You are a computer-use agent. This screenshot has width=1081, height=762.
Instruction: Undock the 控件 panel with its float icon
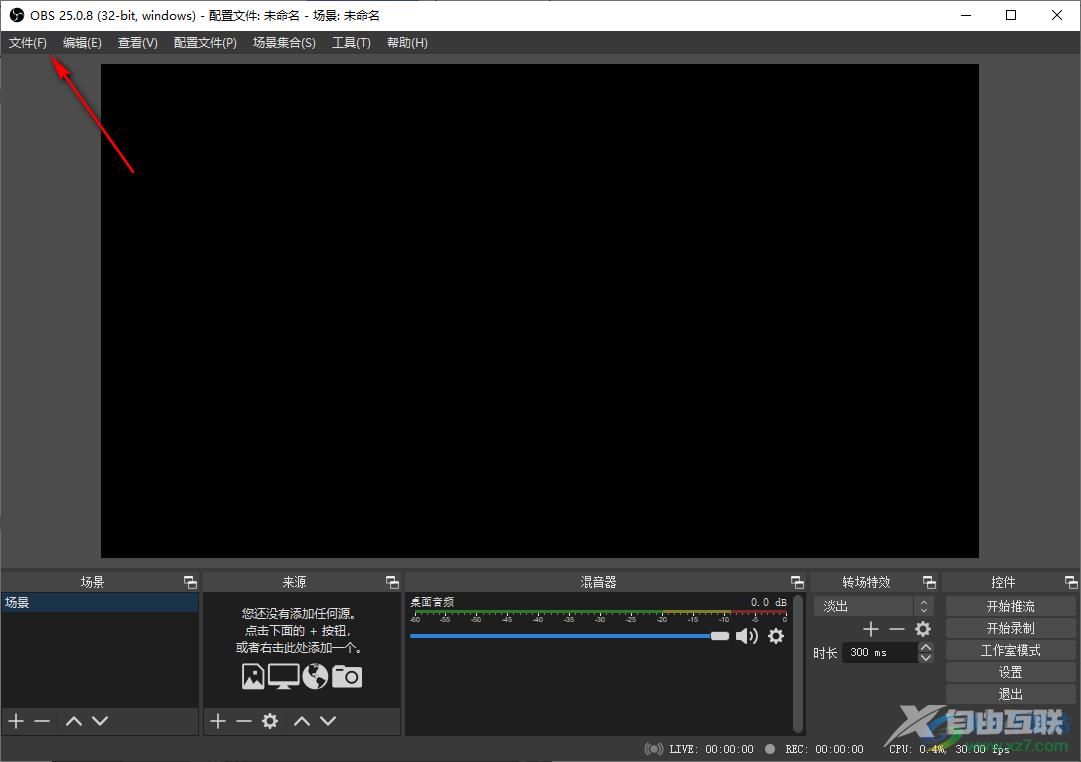[x=1071, y=583]
